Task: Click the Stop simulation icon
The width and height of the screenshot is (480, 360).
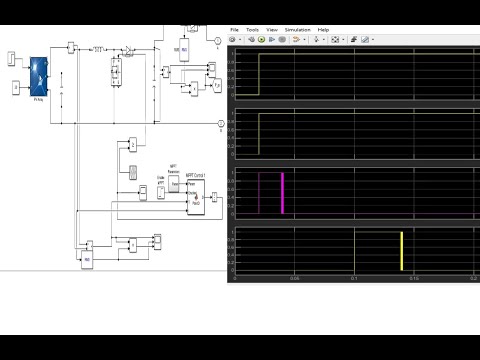Action: click(x=282, y=40)
